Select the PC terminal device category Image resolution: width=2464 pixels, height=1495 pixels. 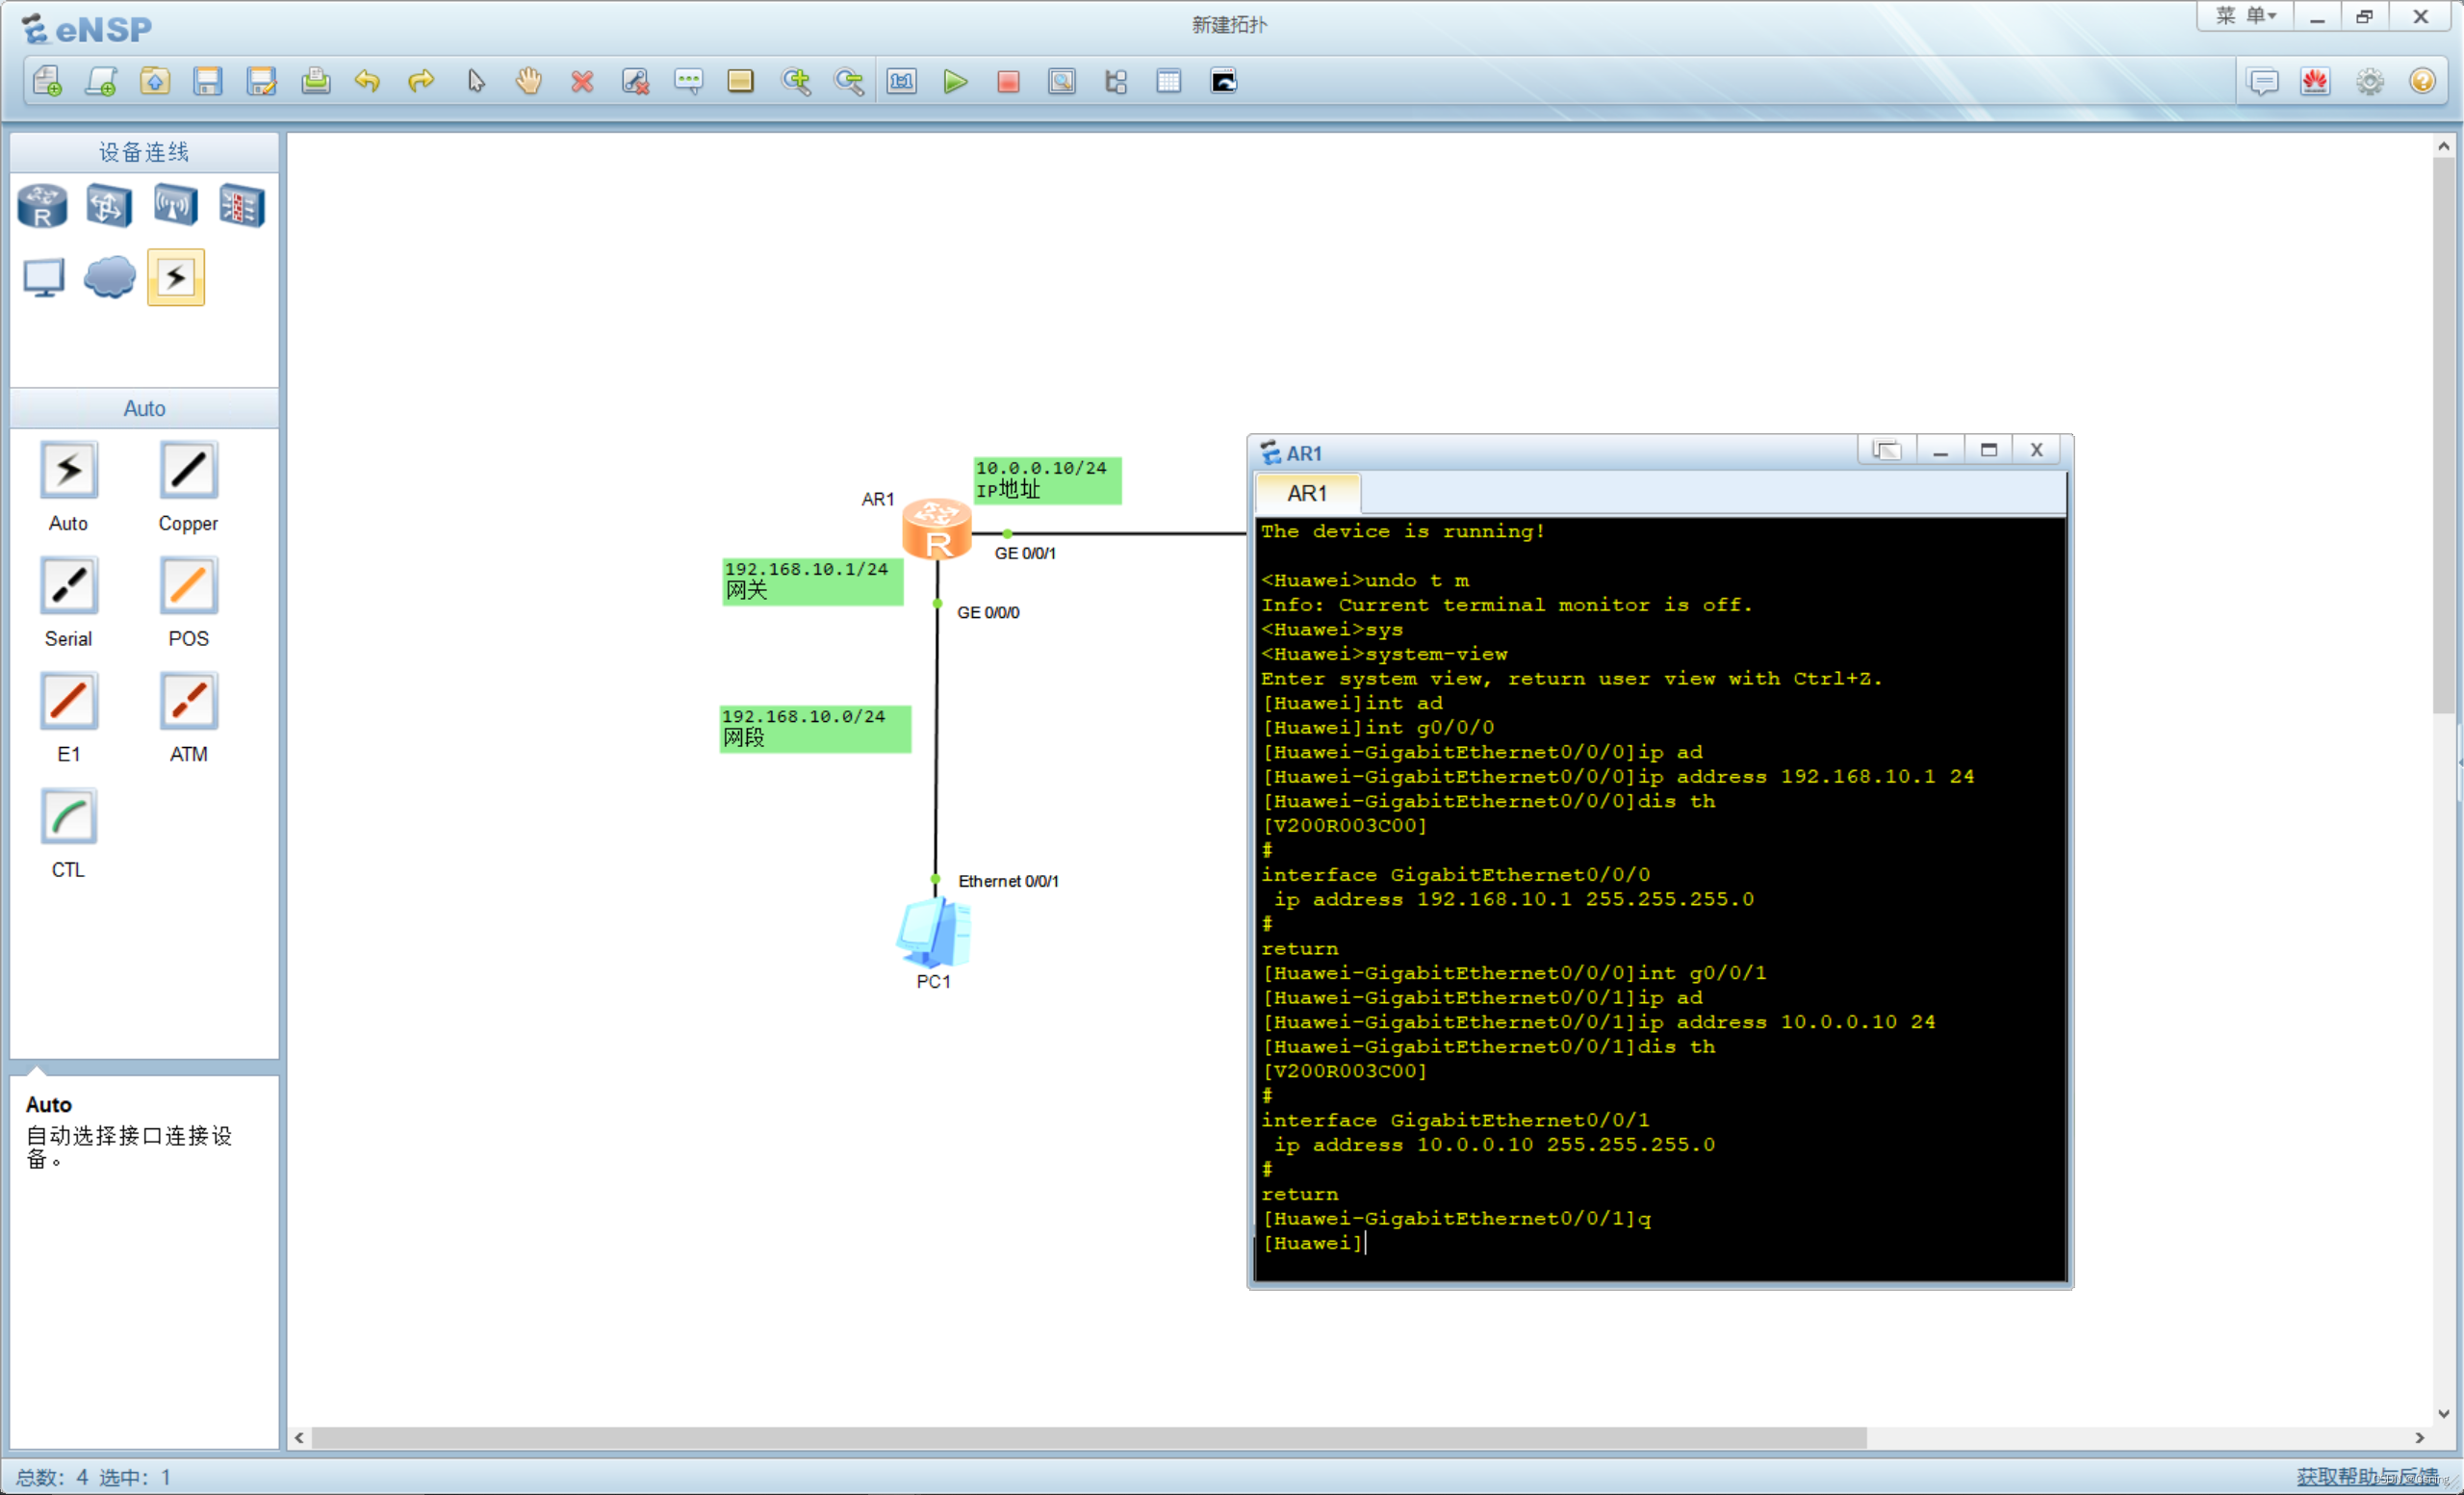[x=43, y=277]
